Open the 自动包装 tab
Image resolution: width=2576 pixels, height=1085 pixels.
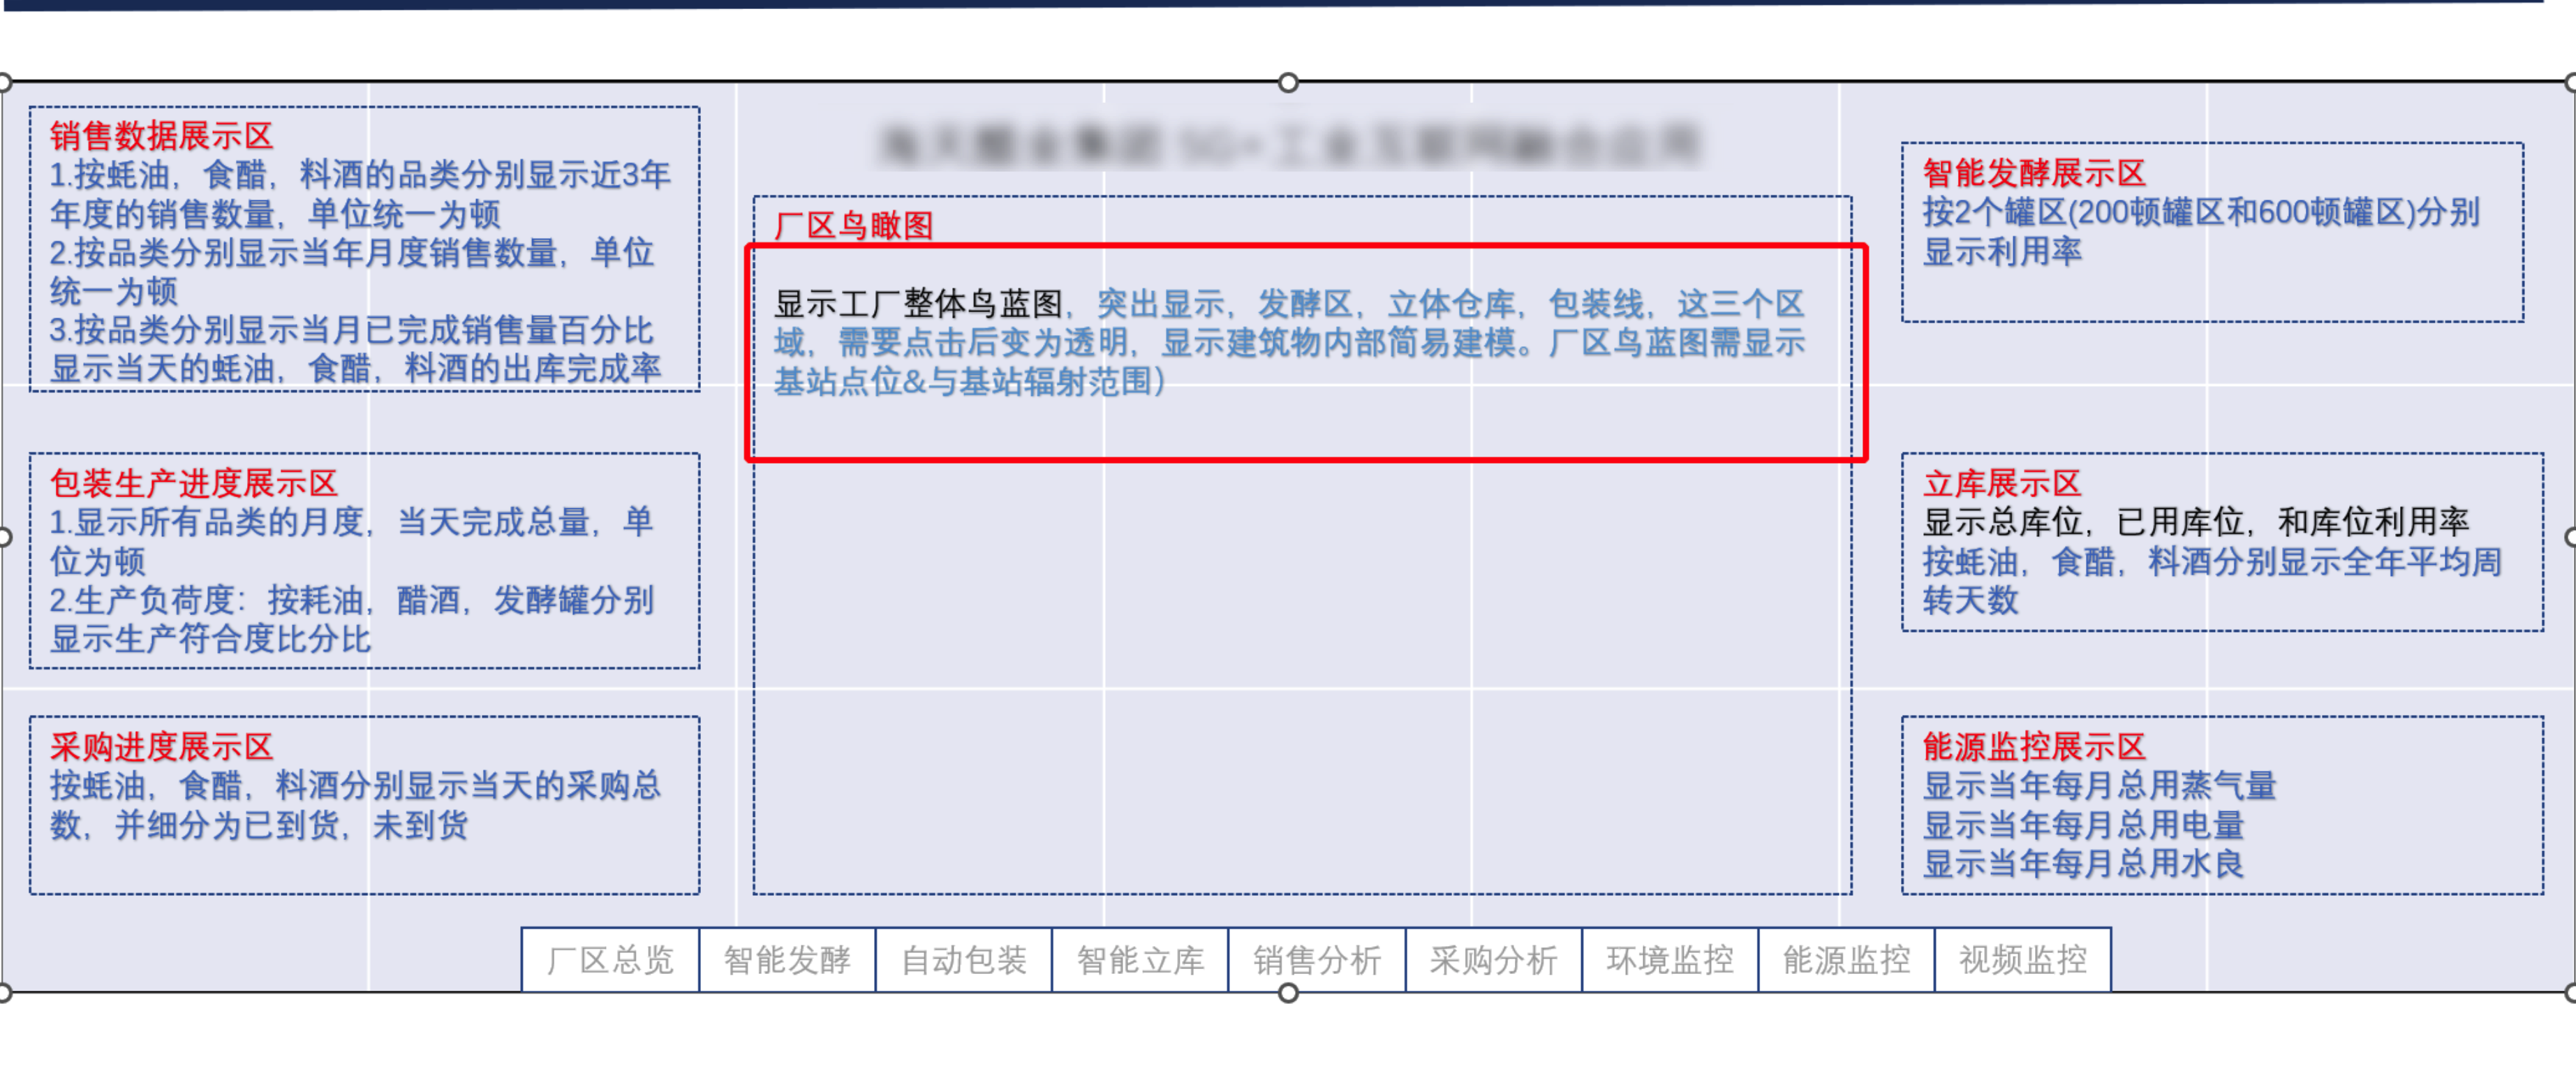[963, 960]
